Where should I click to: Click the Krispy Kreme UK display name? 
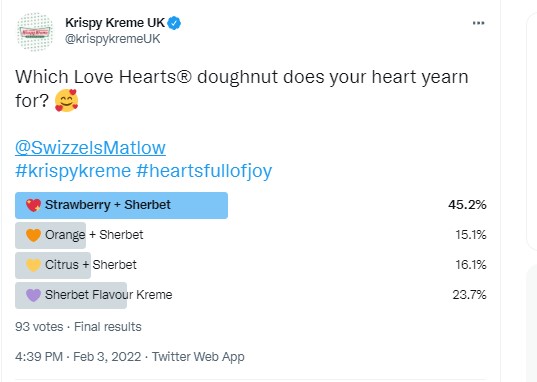pyautogui.click(x=115, y=23)
